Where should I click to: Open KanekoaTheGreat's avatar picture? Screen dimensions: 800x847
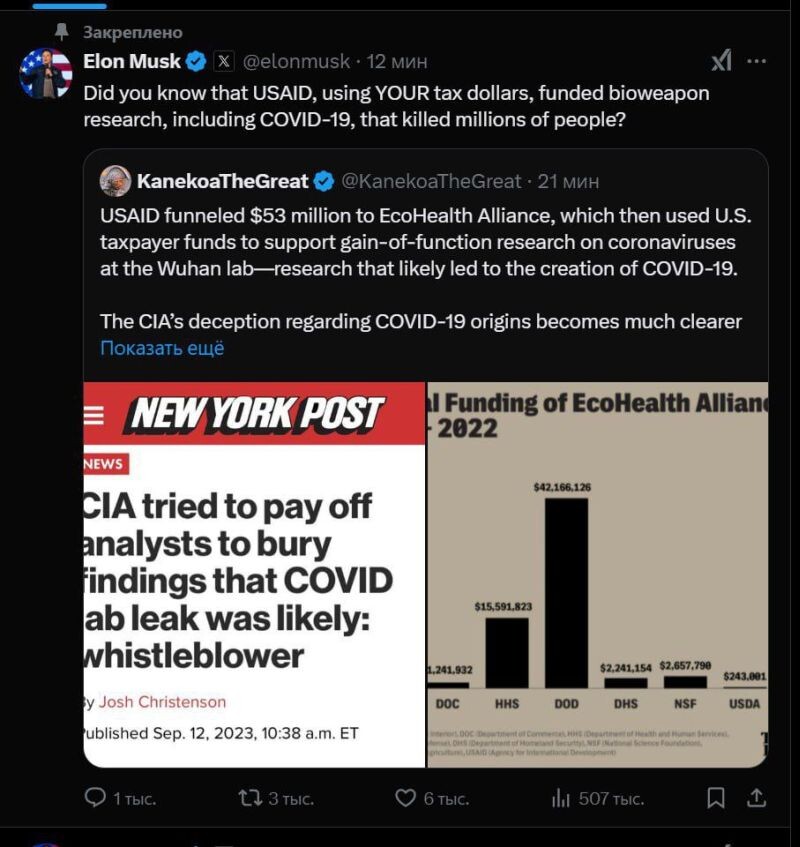(116, 181)
